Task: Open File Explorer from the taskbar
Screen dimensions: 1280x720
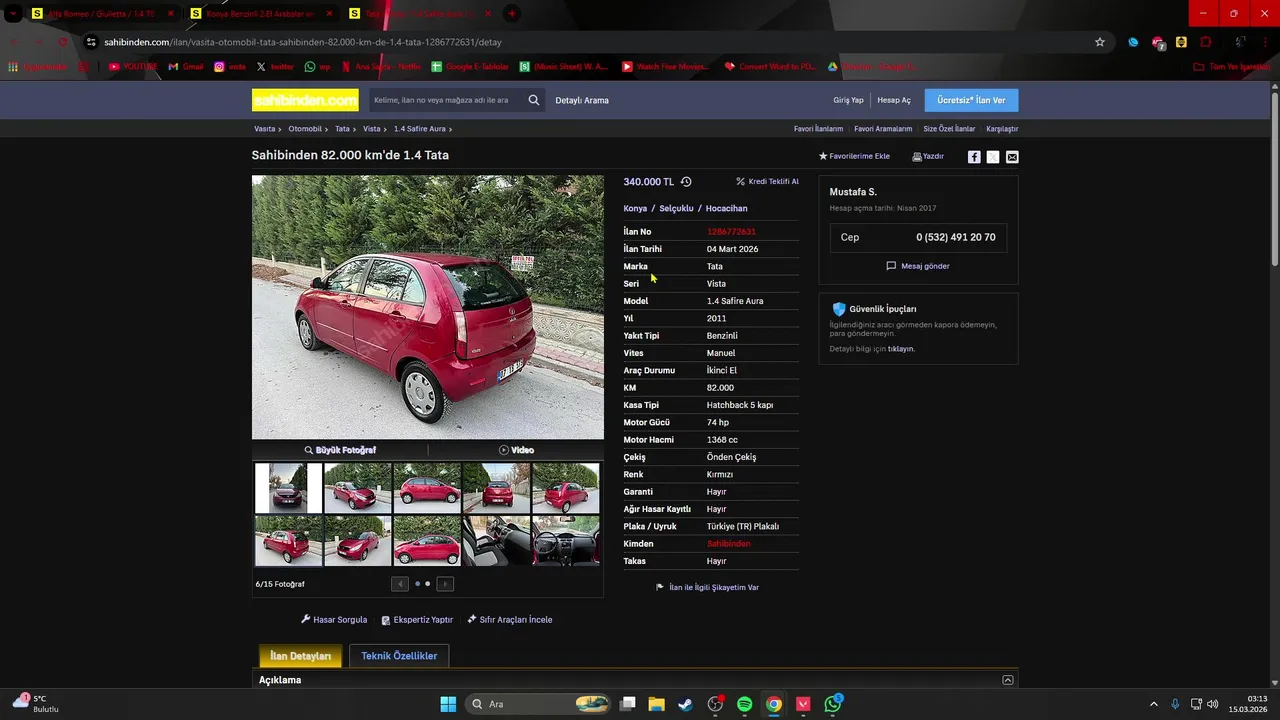Action: (656, 704)
